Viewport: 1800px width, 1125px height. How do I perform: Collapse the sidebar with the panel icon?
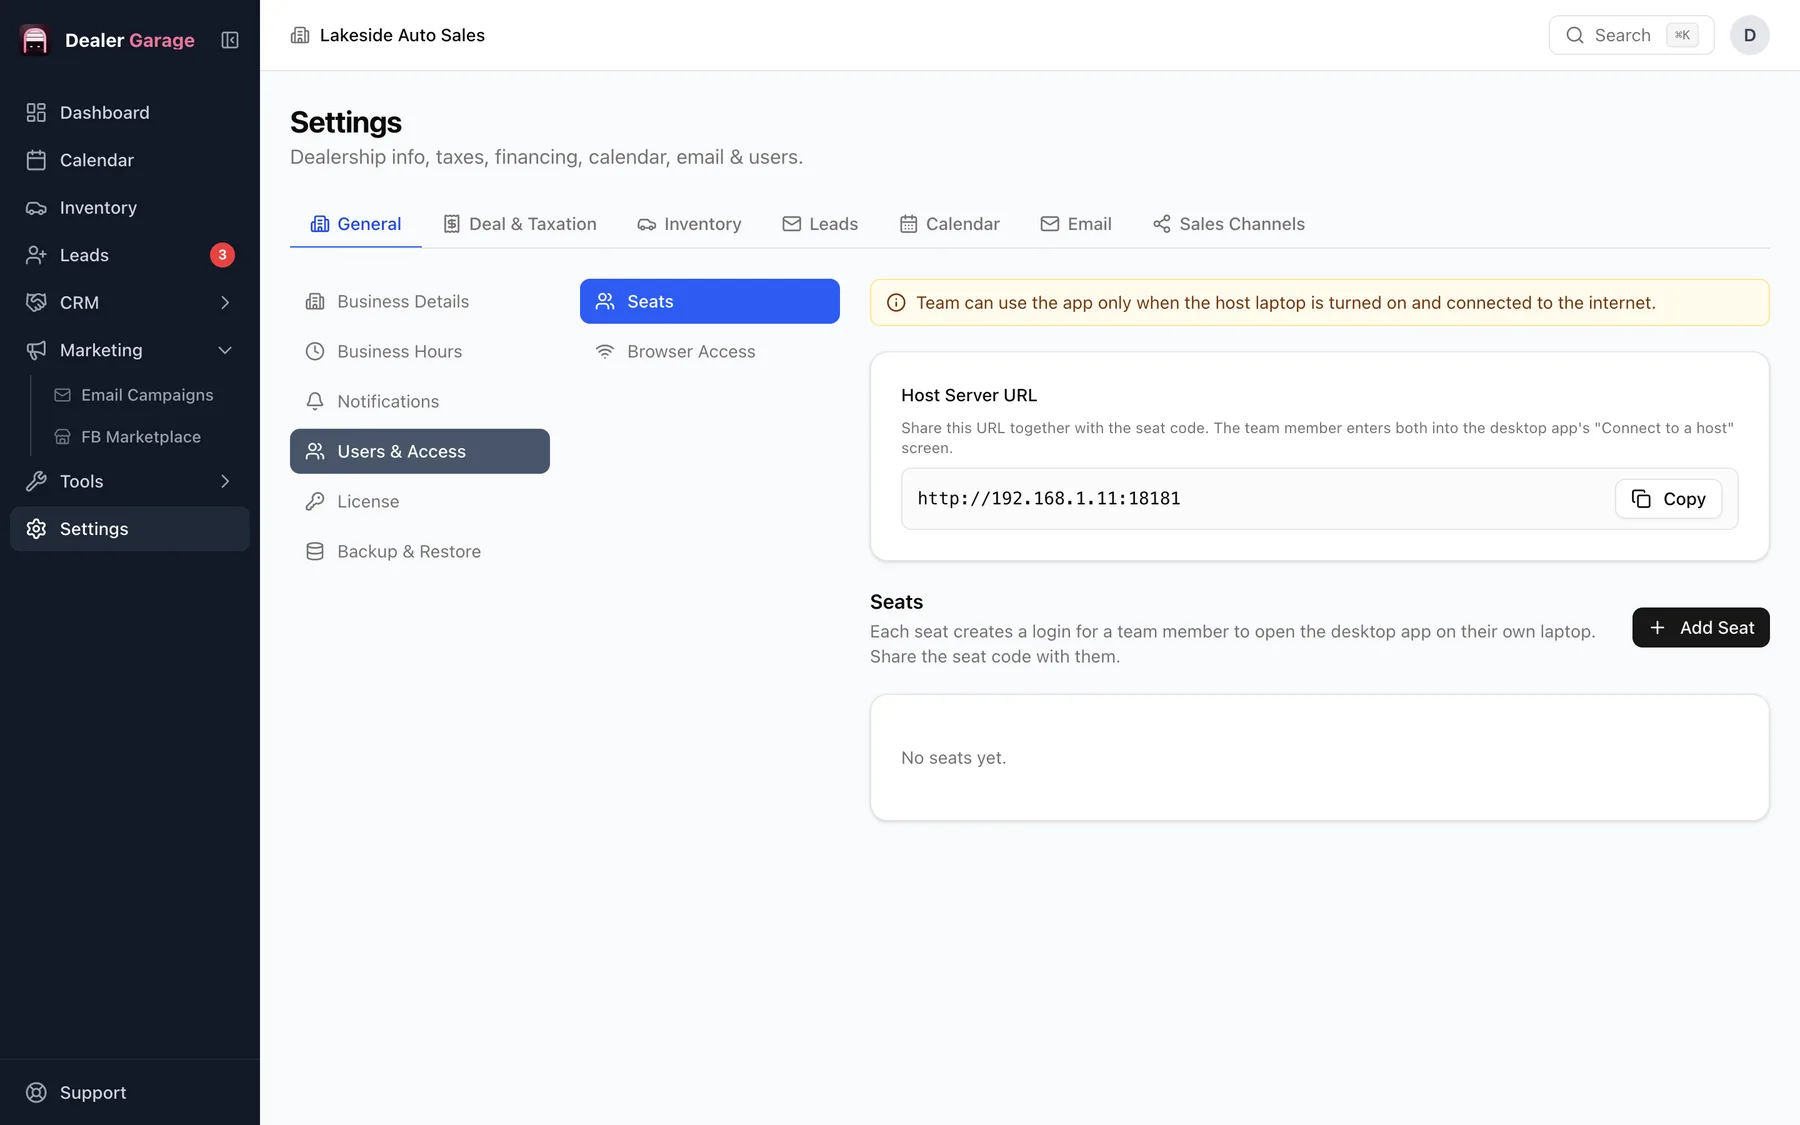pyautogui.click(x=230, y=40)
